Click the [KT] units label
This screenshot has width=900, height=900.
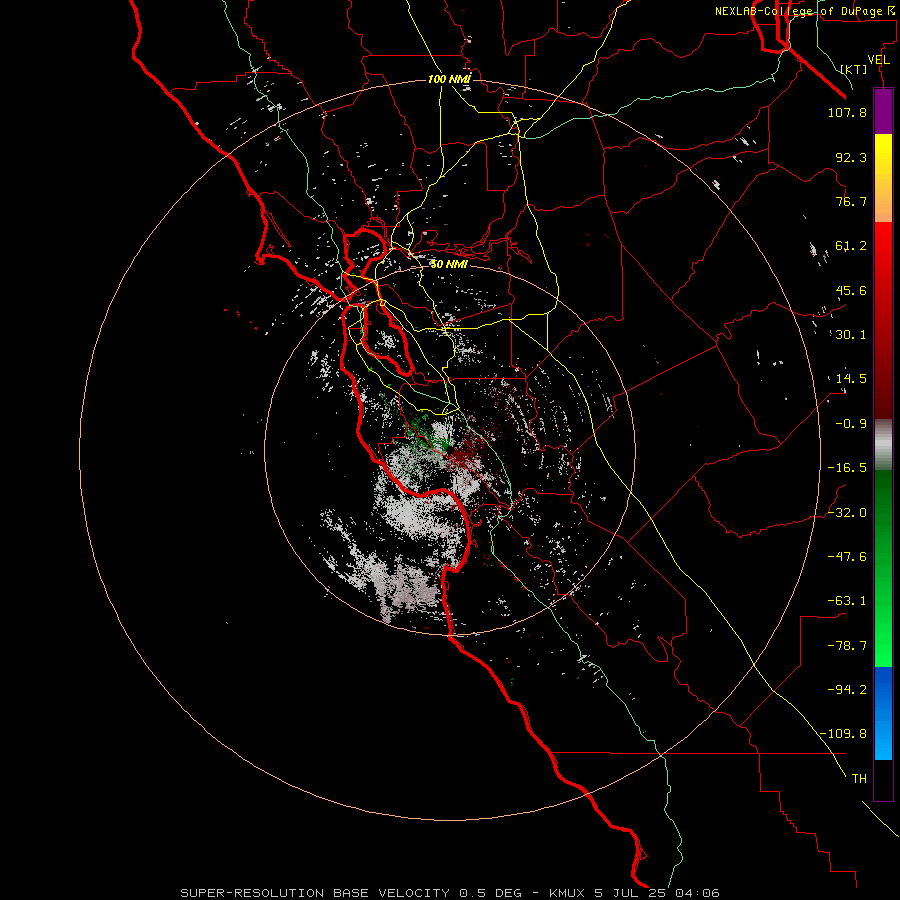coord(854,69)
